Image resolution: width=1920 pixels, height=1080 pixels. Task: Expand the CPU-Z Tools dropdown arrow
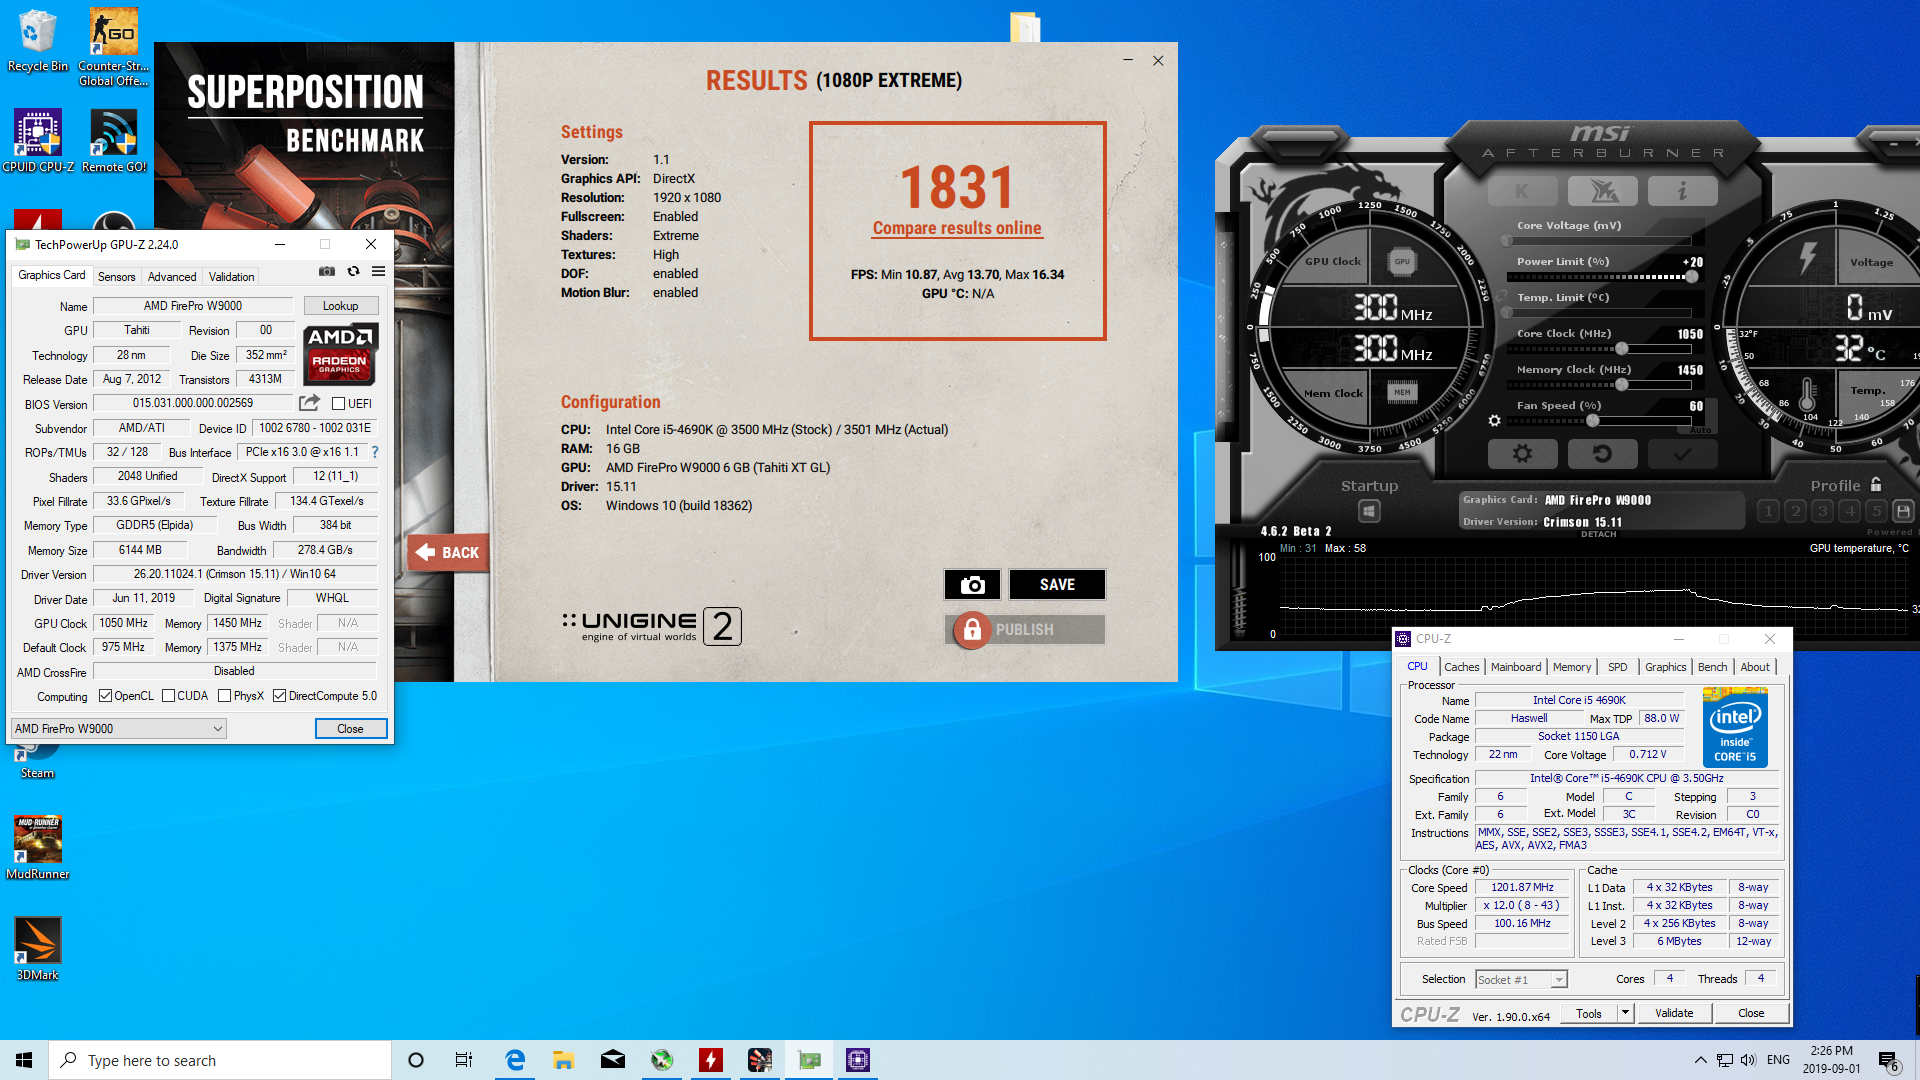1625,1013
